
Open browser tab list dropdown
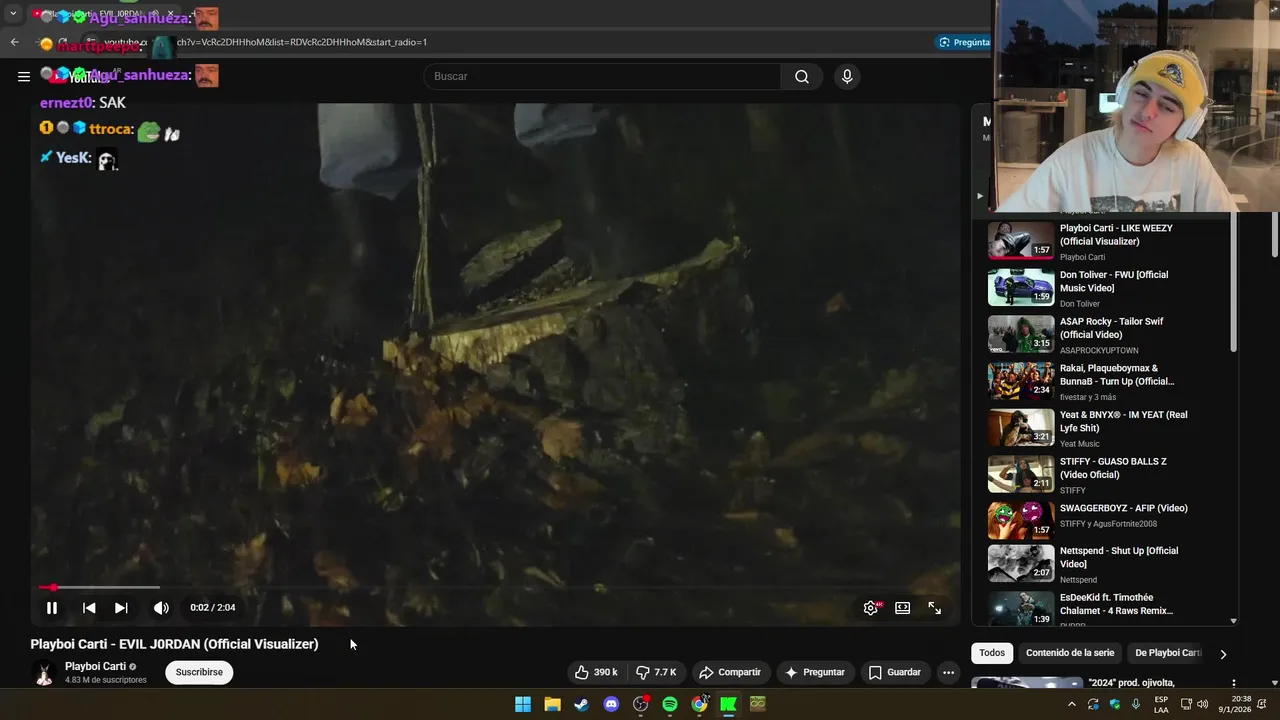[13, 14]
